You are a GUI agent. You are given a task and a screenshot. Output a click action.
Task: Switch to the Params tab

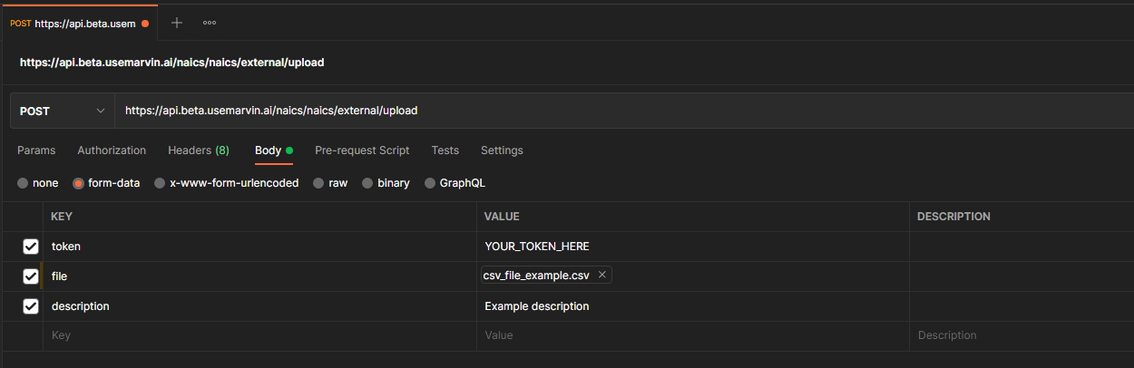tap(36, 150)
